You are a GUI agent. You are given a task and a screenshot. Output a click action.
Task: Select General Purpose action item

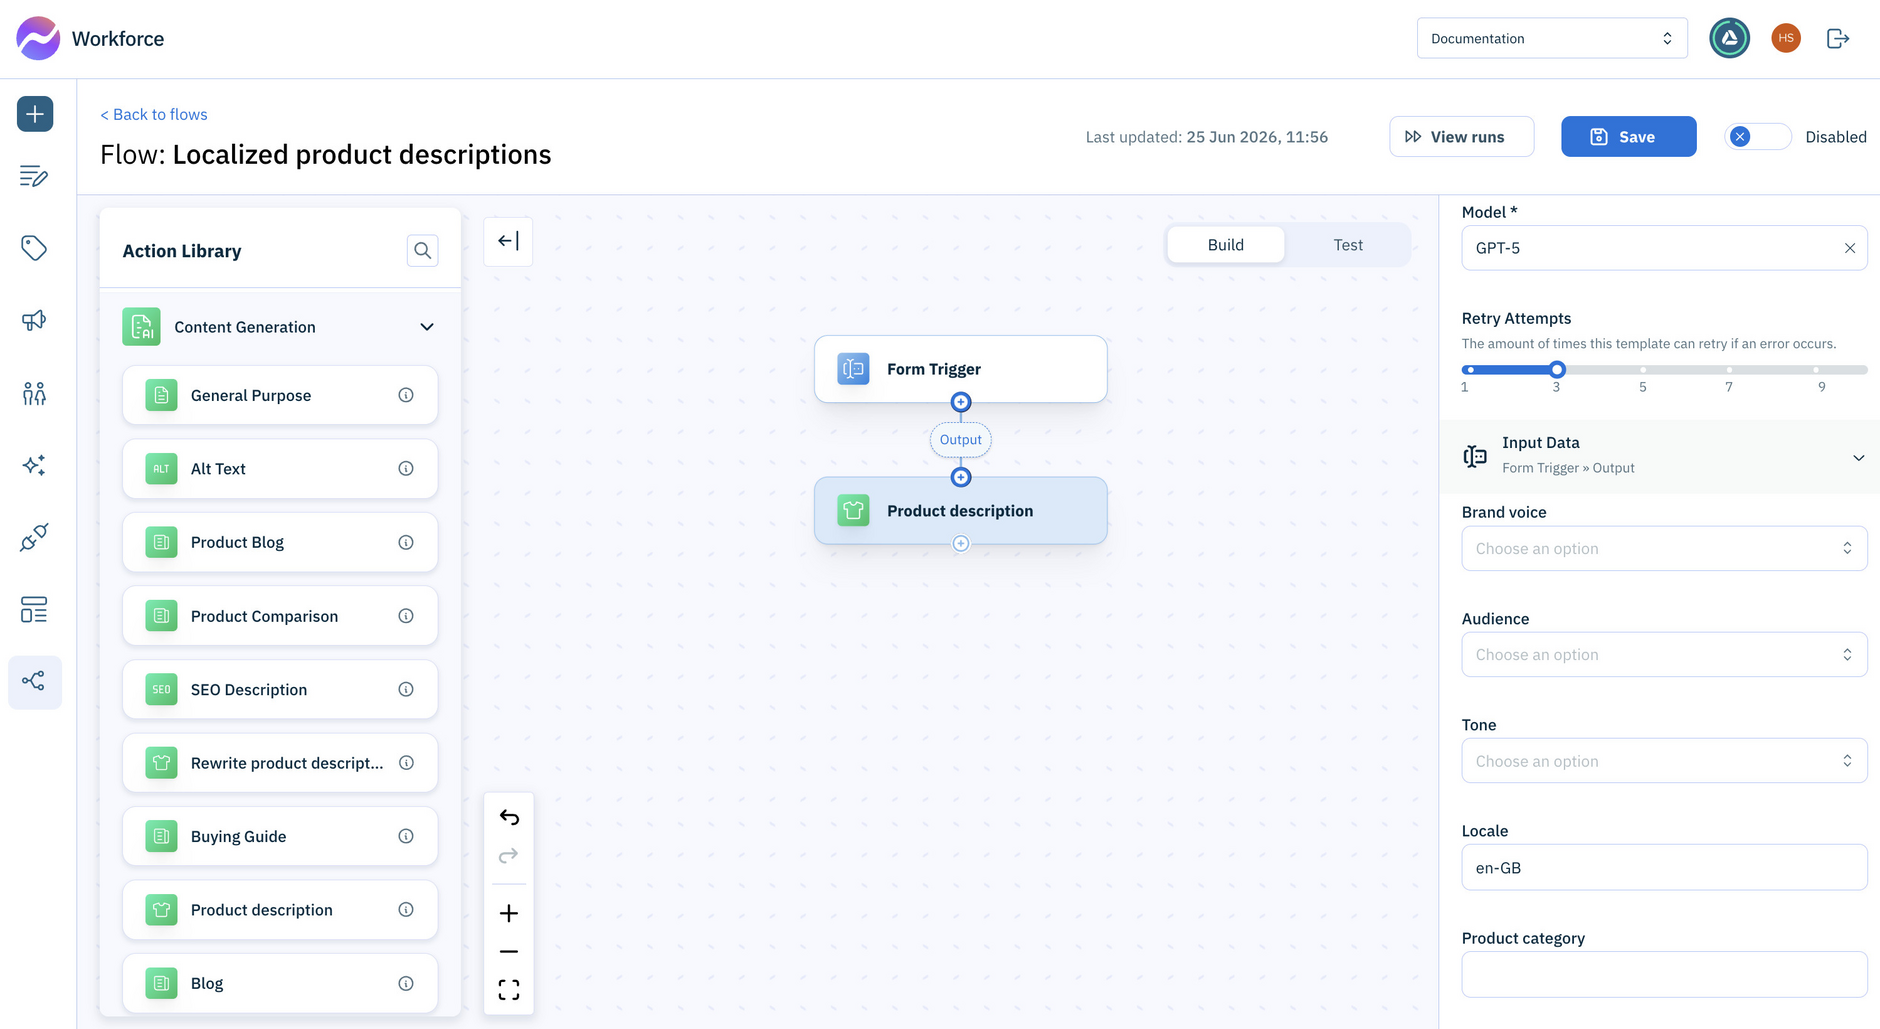280,395
